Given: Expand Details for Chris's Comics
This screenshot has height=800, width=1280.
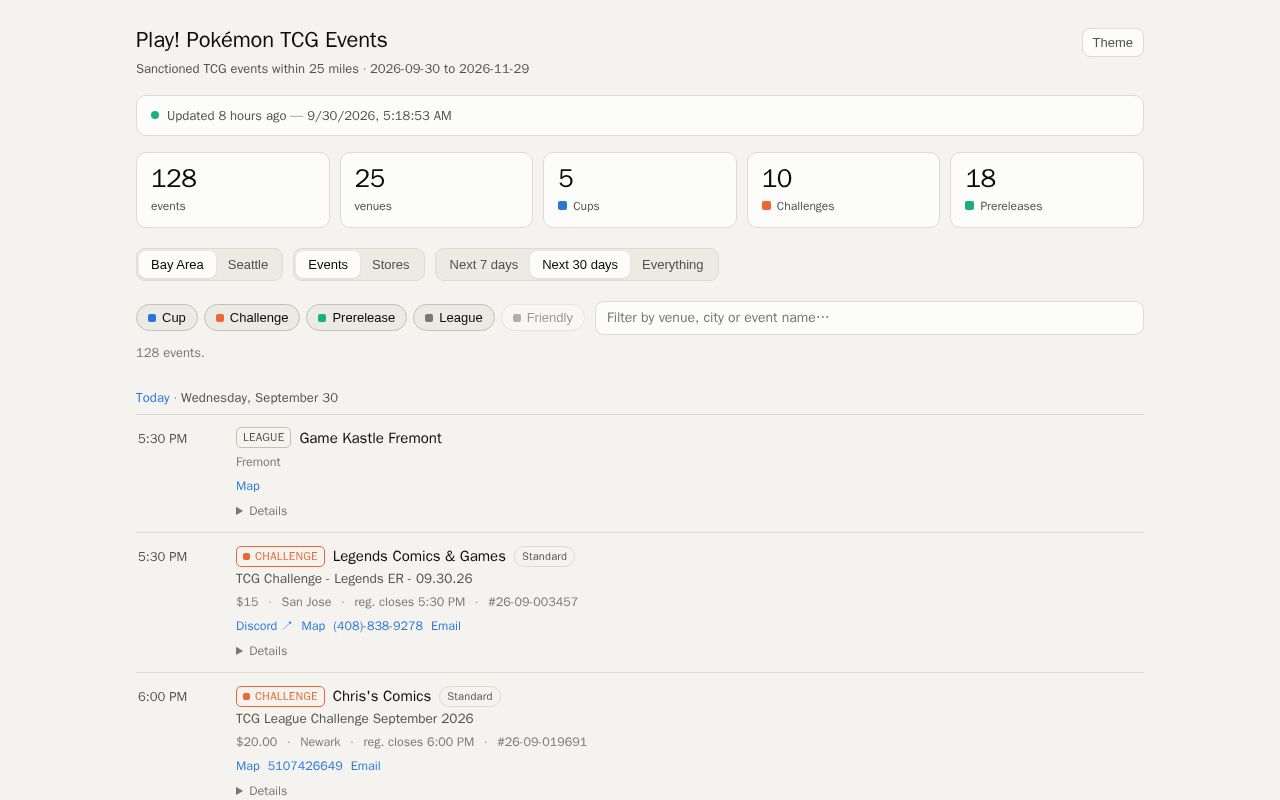Looking at the screenshot, I should pos(262,791).
